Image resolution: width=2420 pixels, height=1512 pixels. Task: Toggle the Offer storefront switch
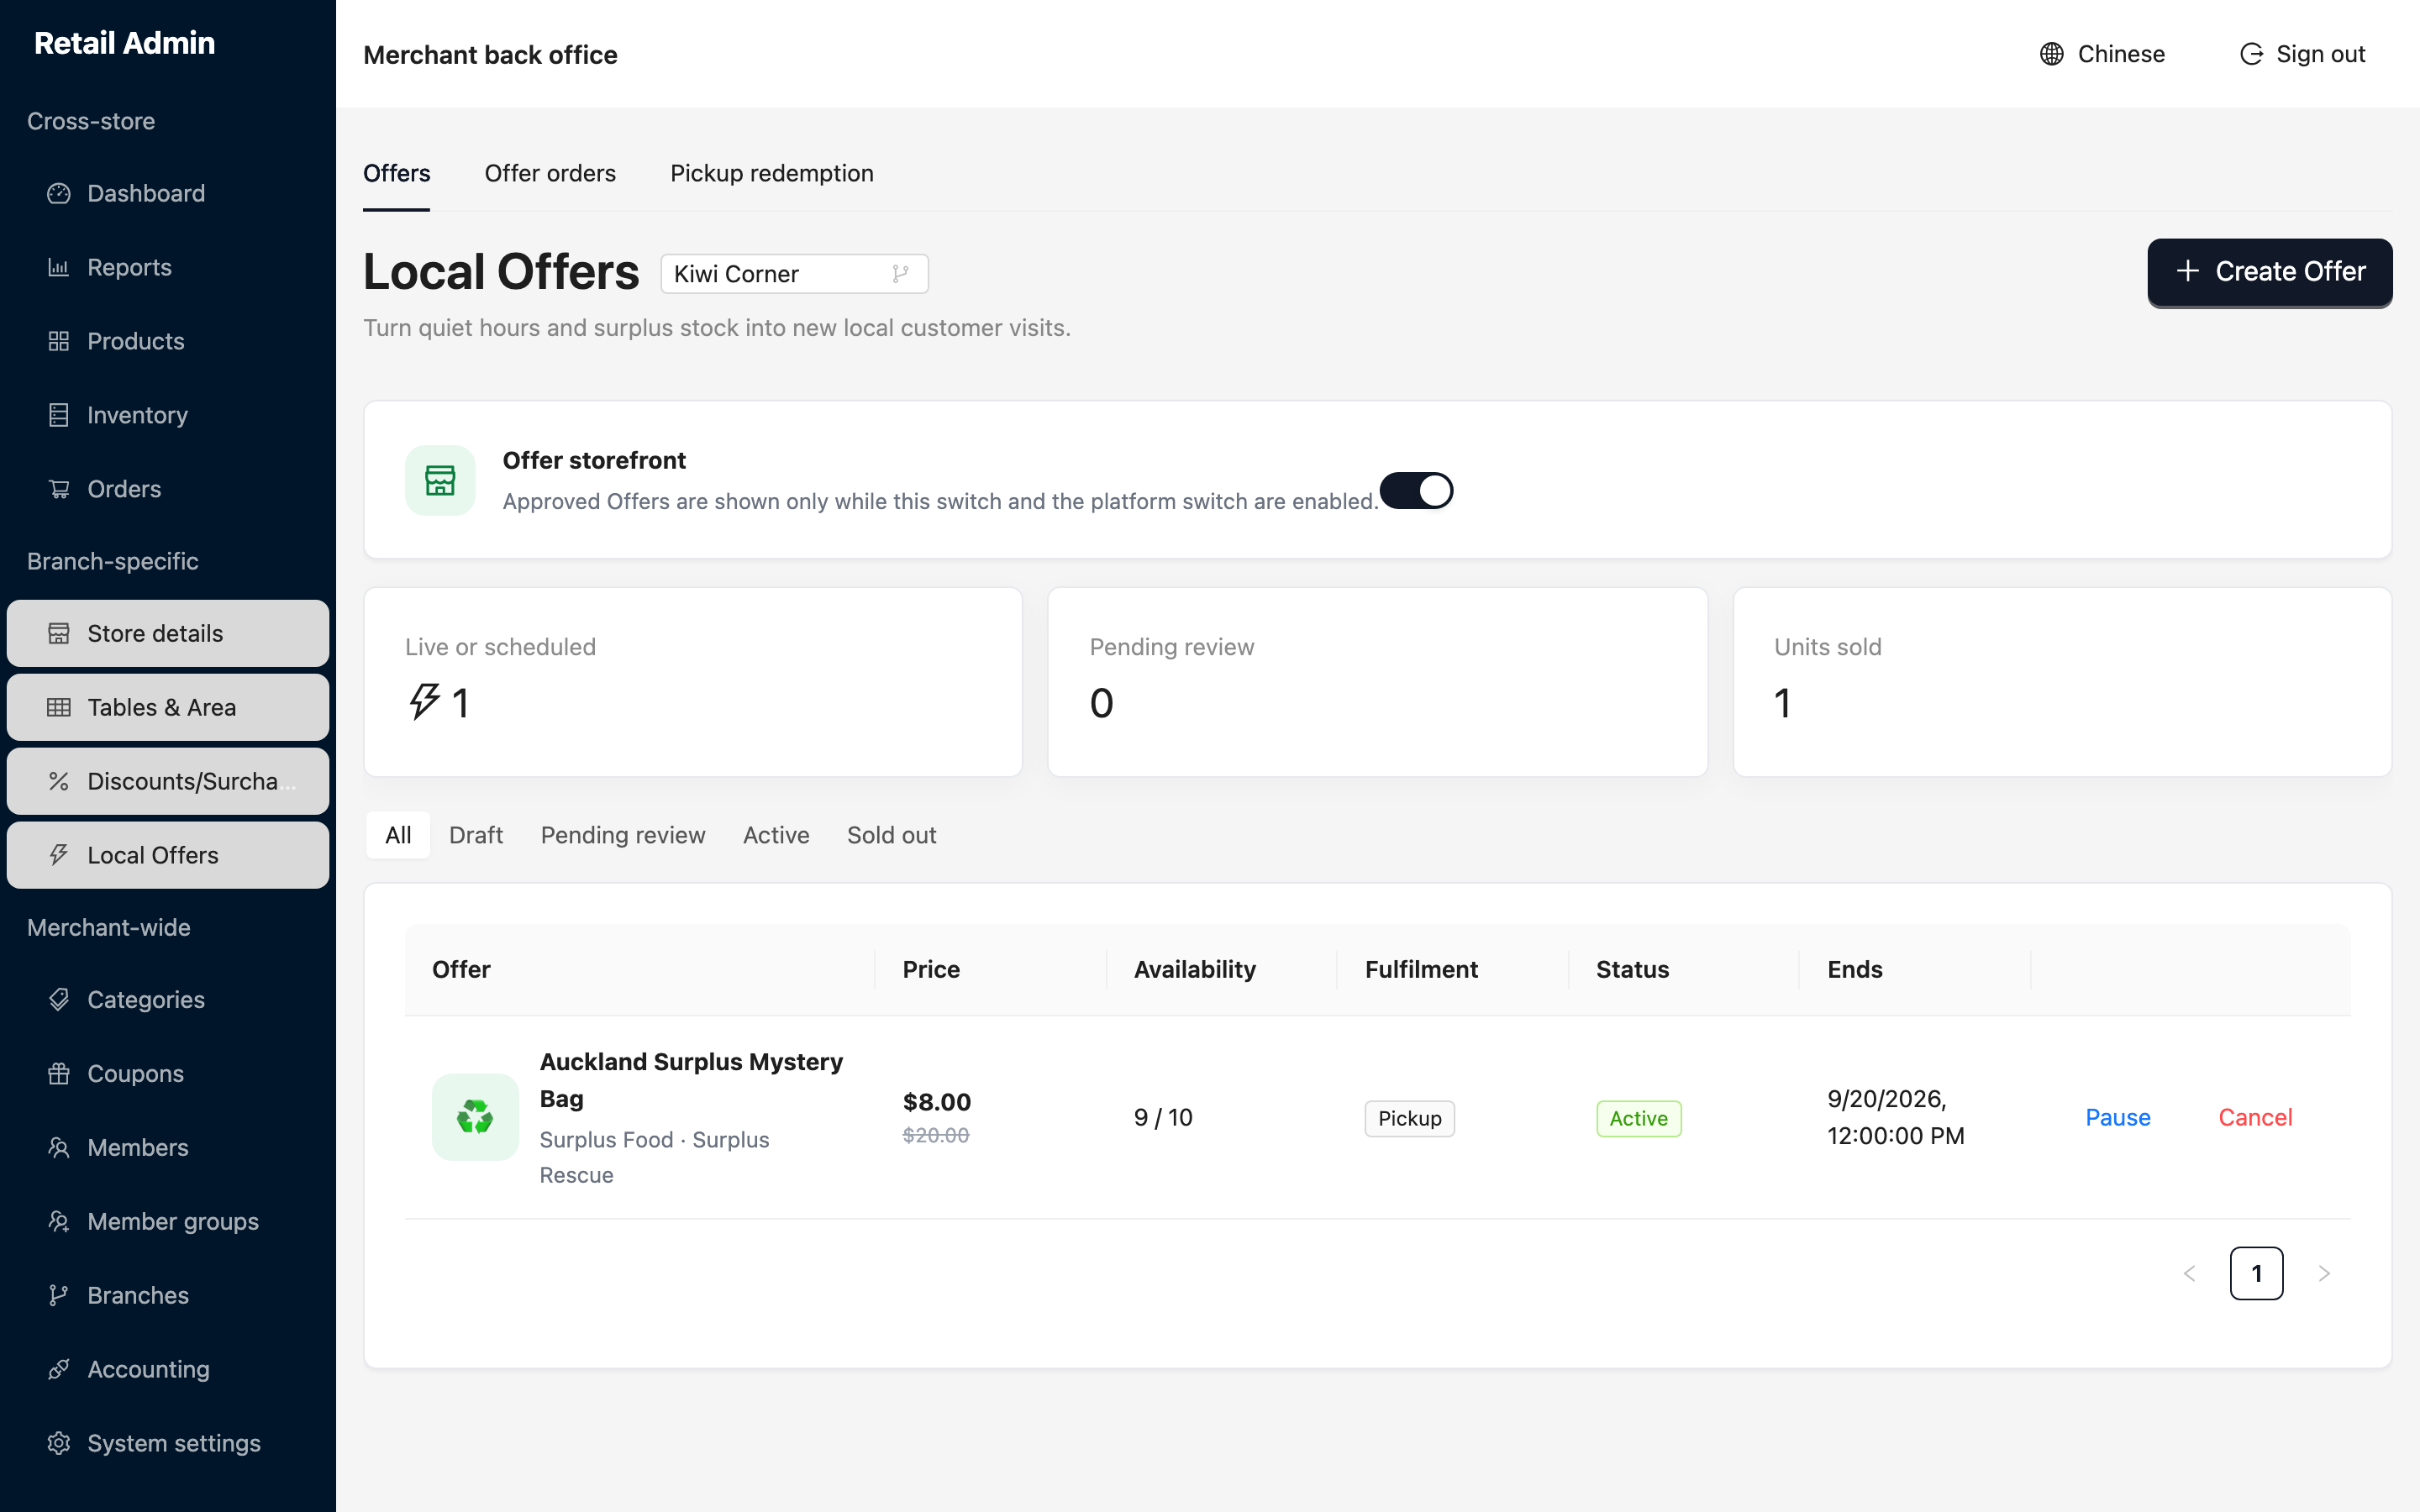click(x=1416, y=491)
